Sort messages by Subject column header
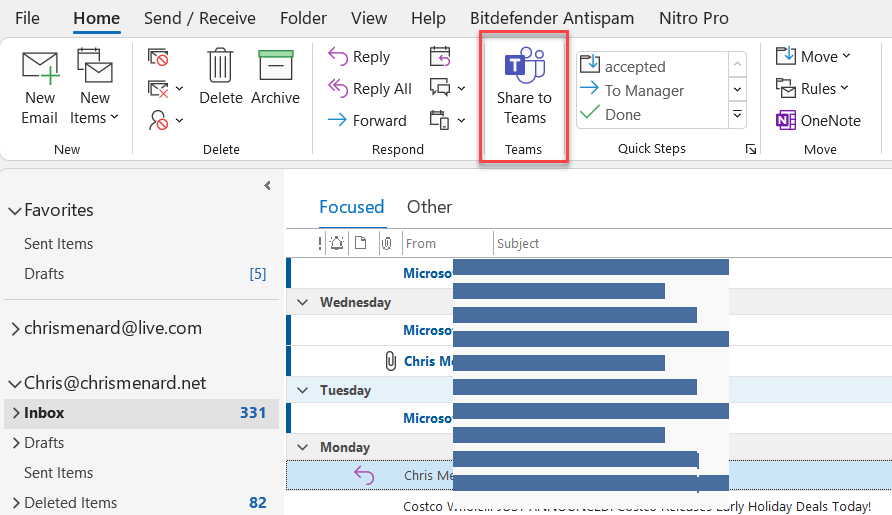 click(518, 243)
